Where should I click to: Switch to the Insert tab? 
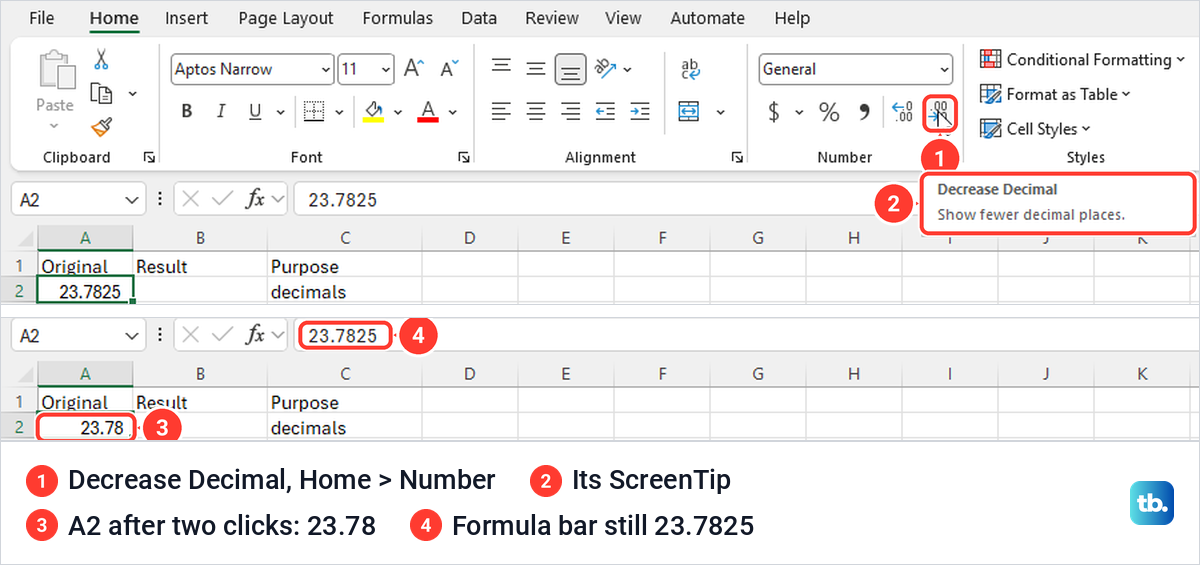187,18
